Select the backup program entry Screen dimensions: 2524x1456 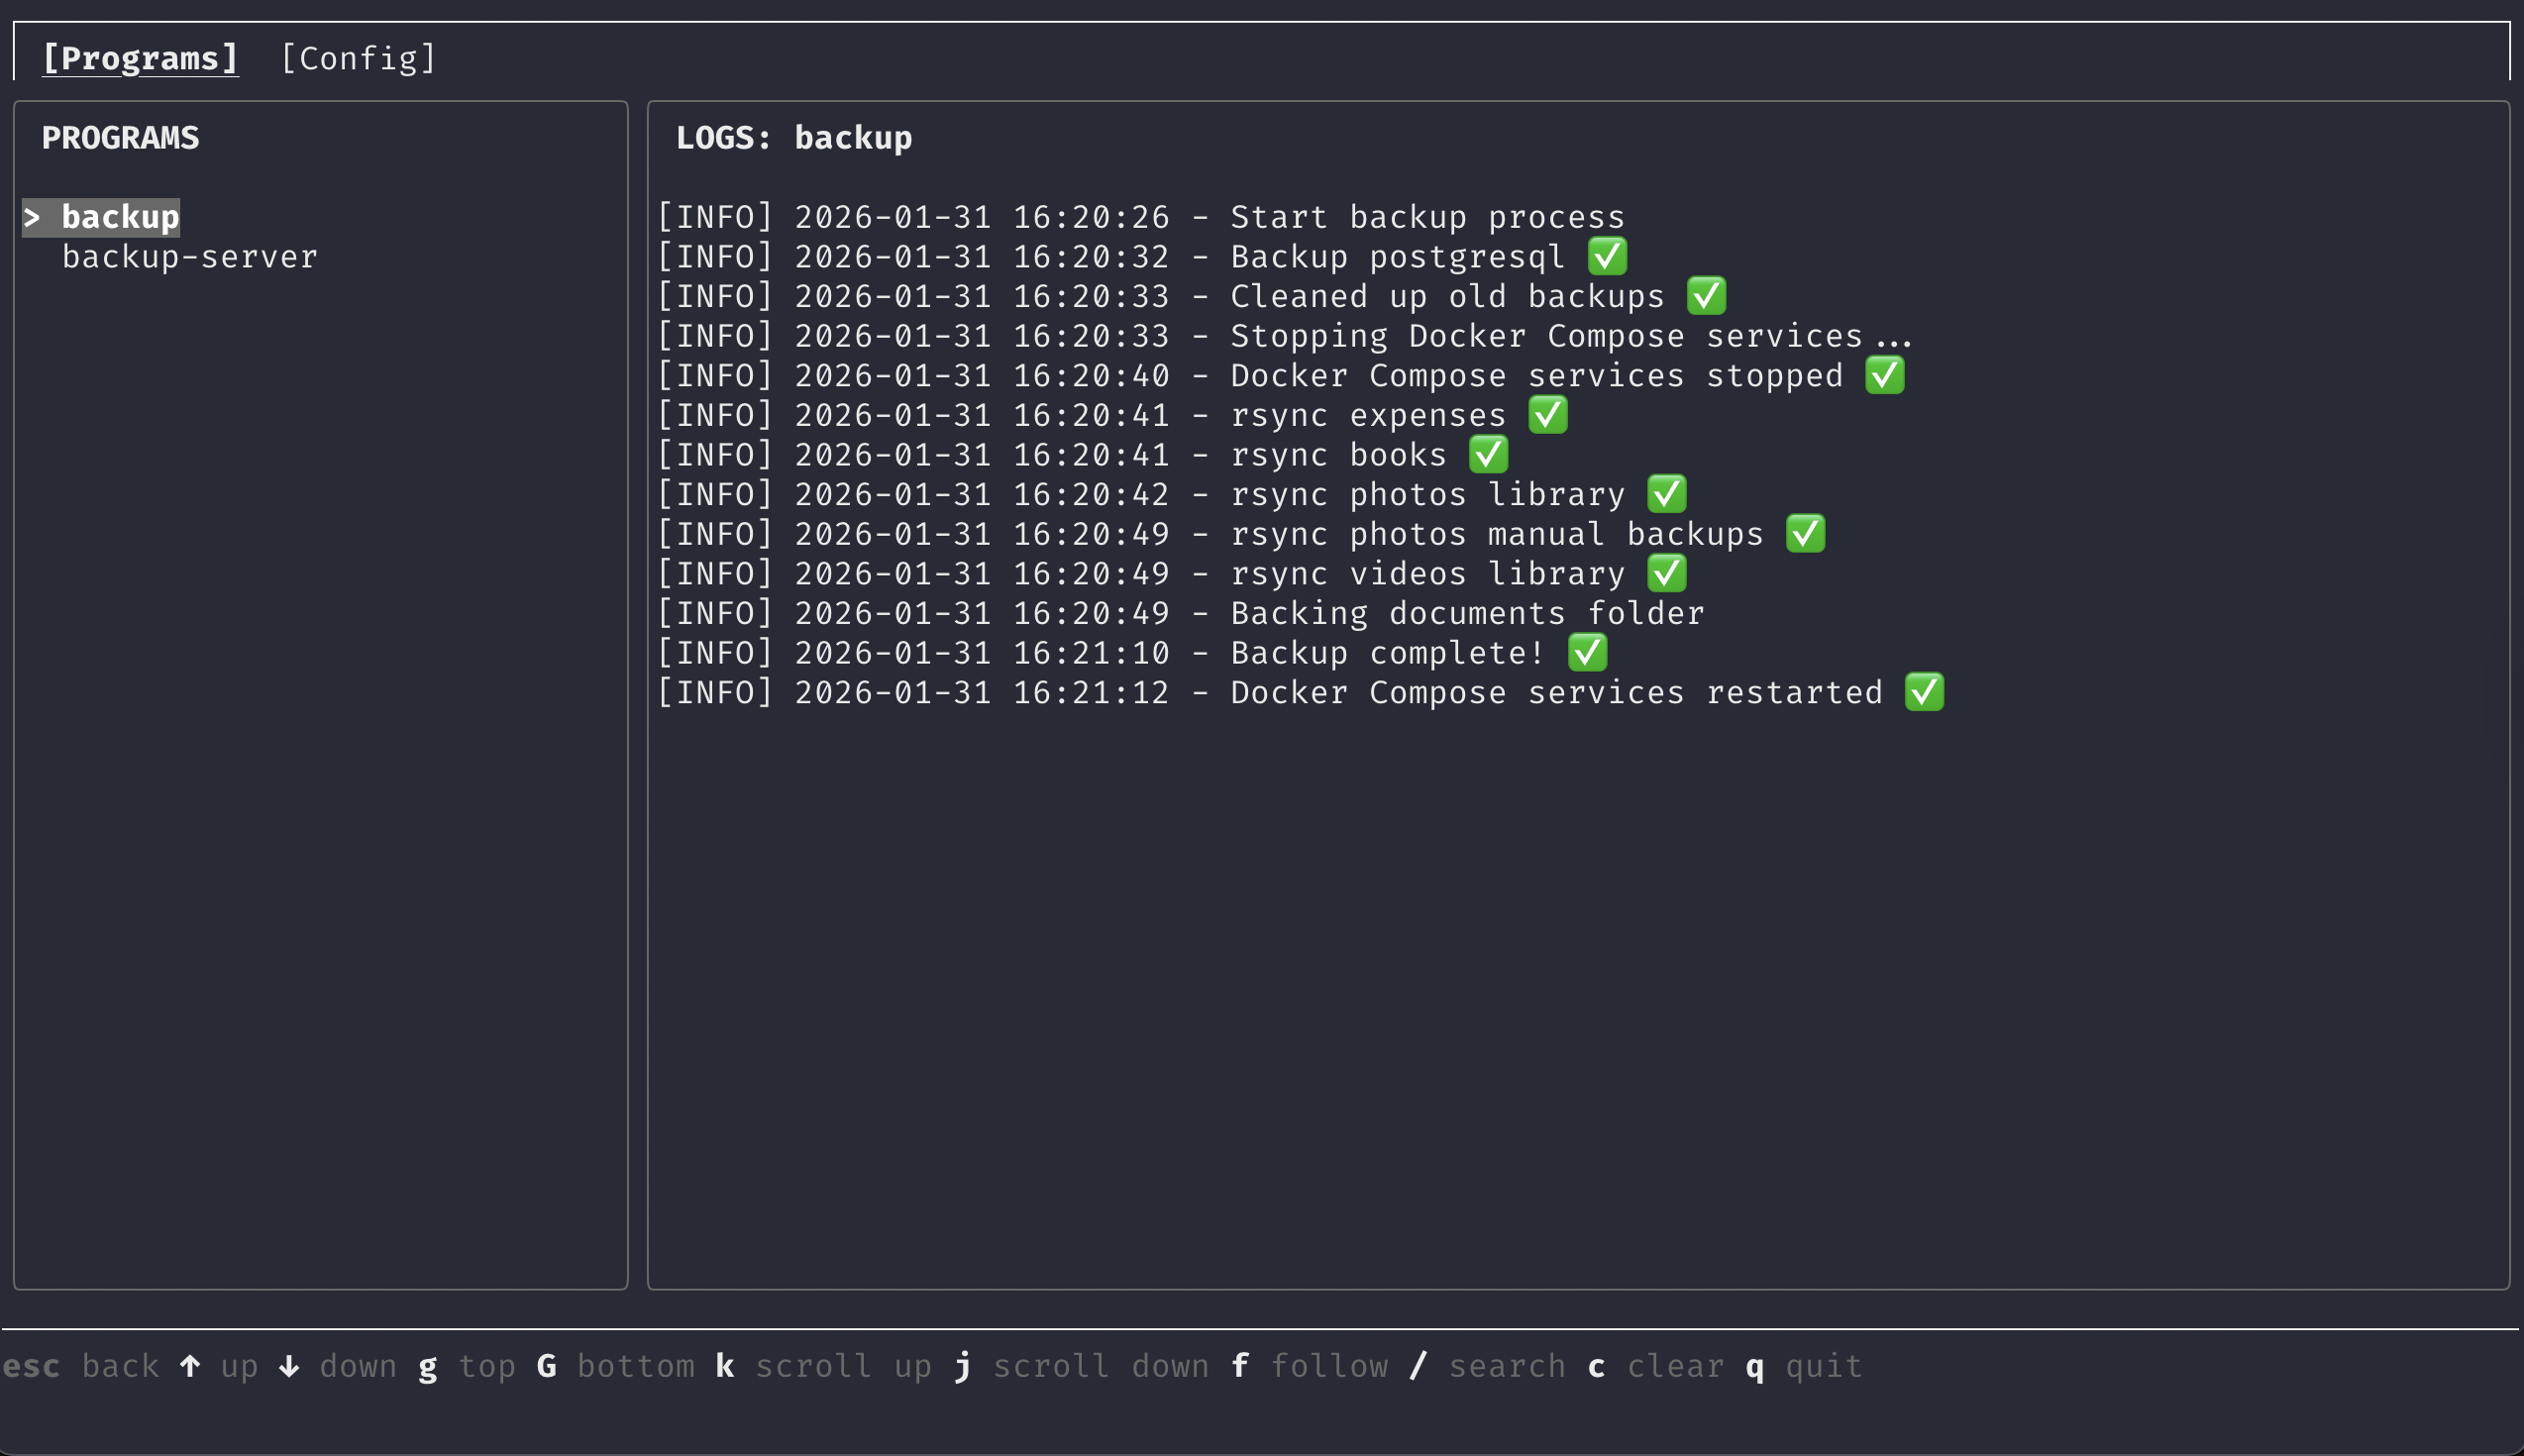coord(120,217)
